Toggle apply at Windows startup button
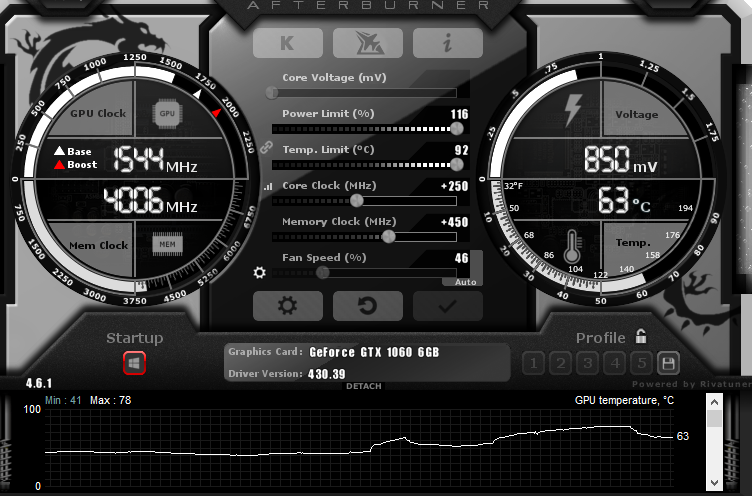Viewport: 752px width, 496px height. click(134, 363)
